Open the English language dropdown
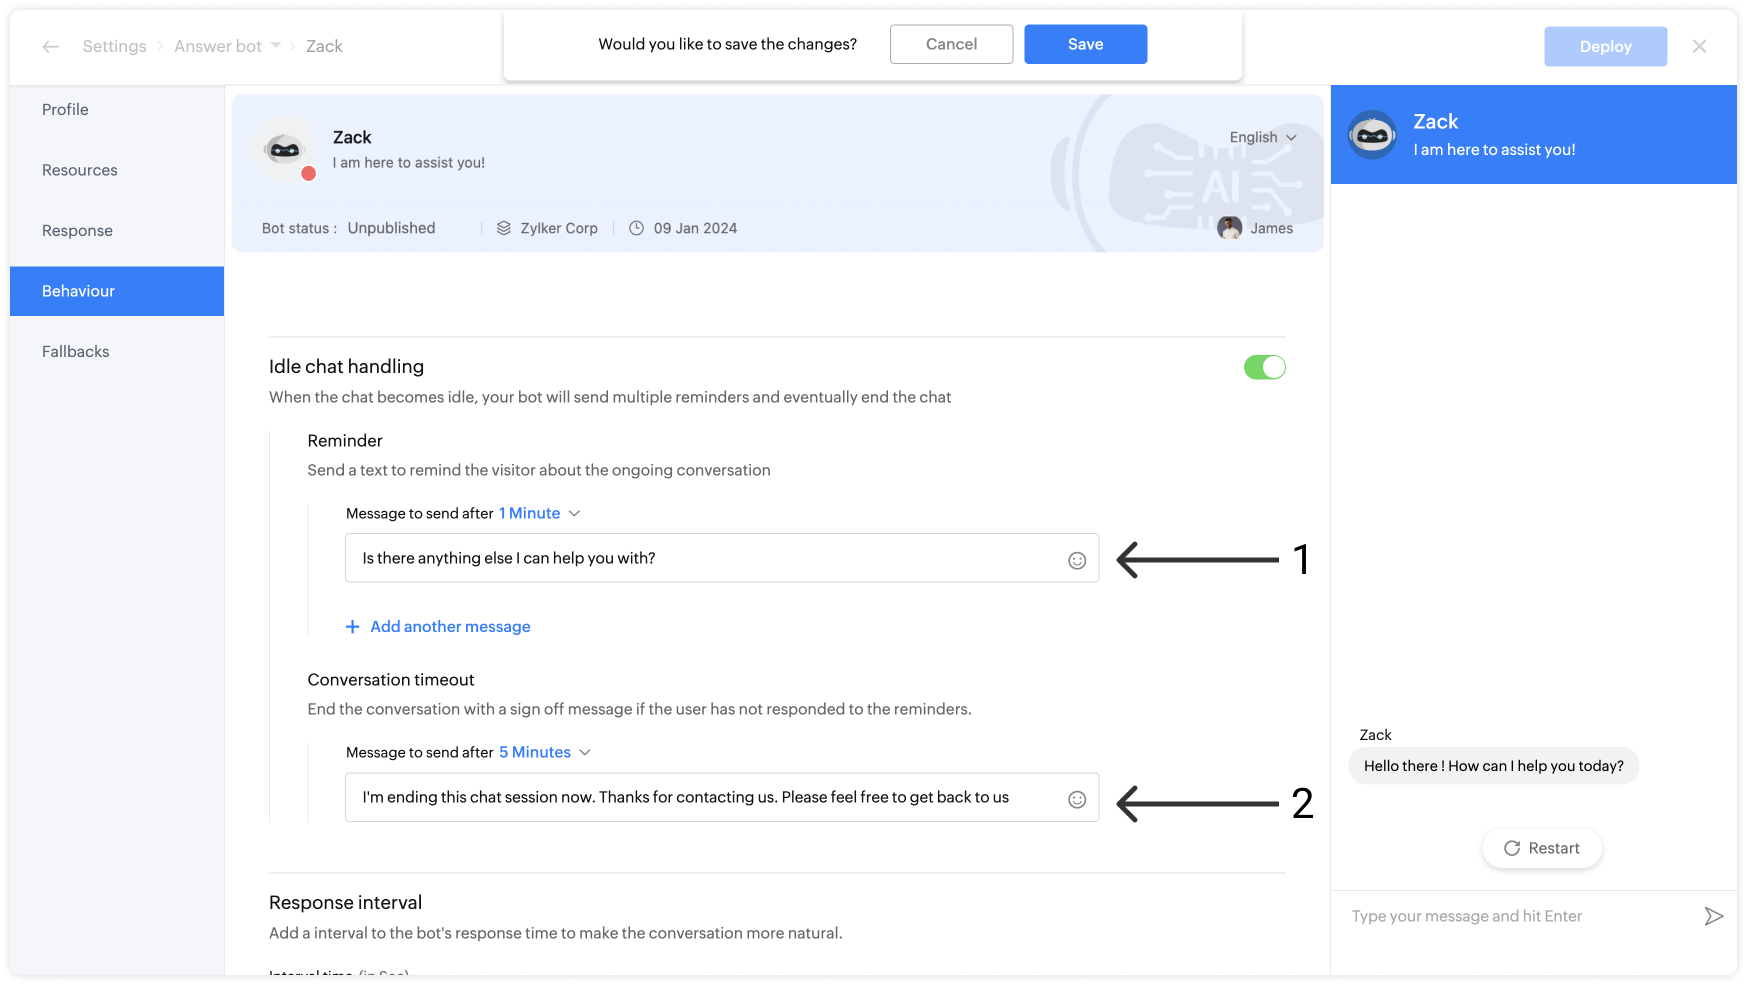This screenshot has width=1747, height=985. pyautogui.click(x=1263, y=137)
